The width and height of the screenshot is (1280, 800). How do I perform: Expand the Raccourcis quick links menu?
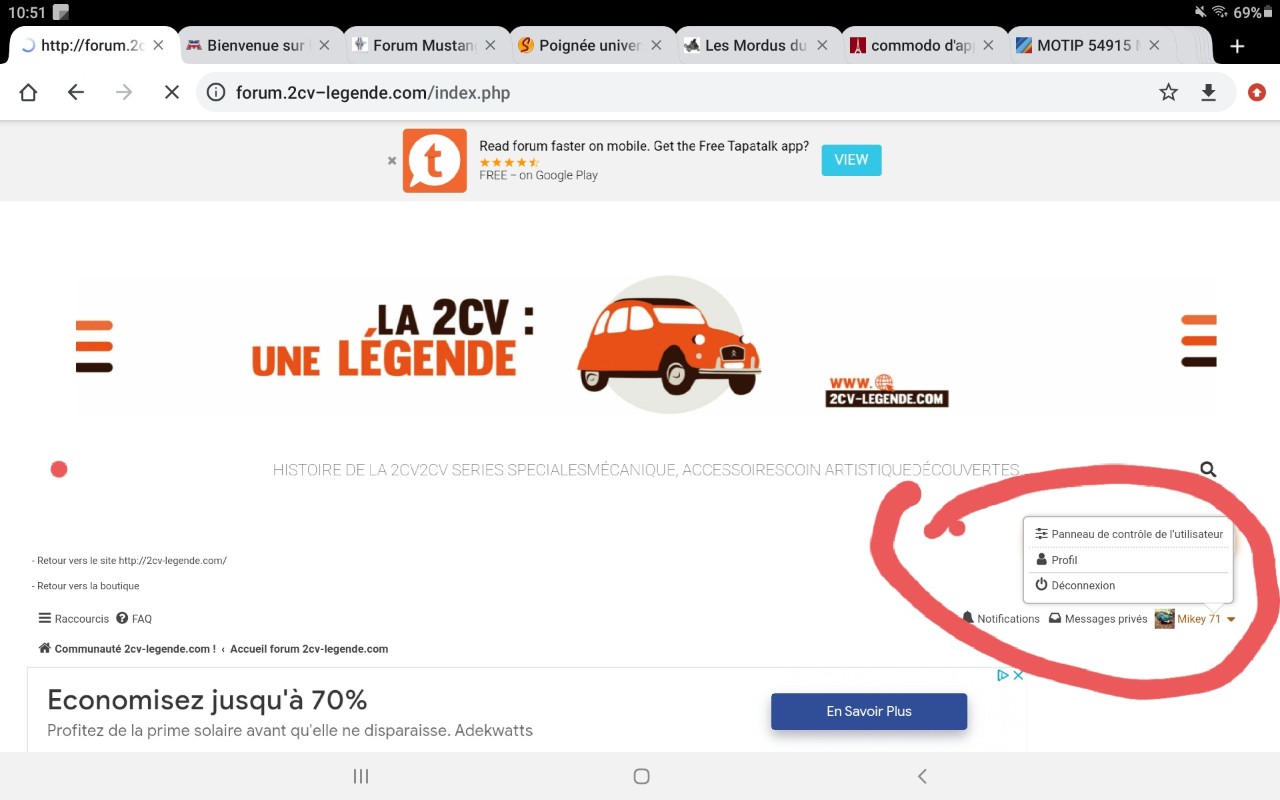73,619
